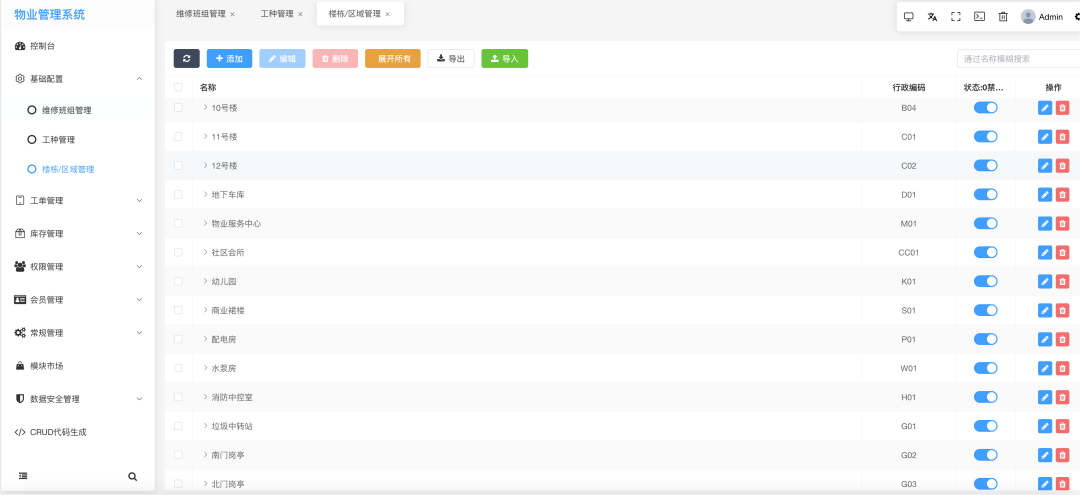Edit the 10号楼 row with pencil icon
The image size is (1080, 495).
(1045, 108)
